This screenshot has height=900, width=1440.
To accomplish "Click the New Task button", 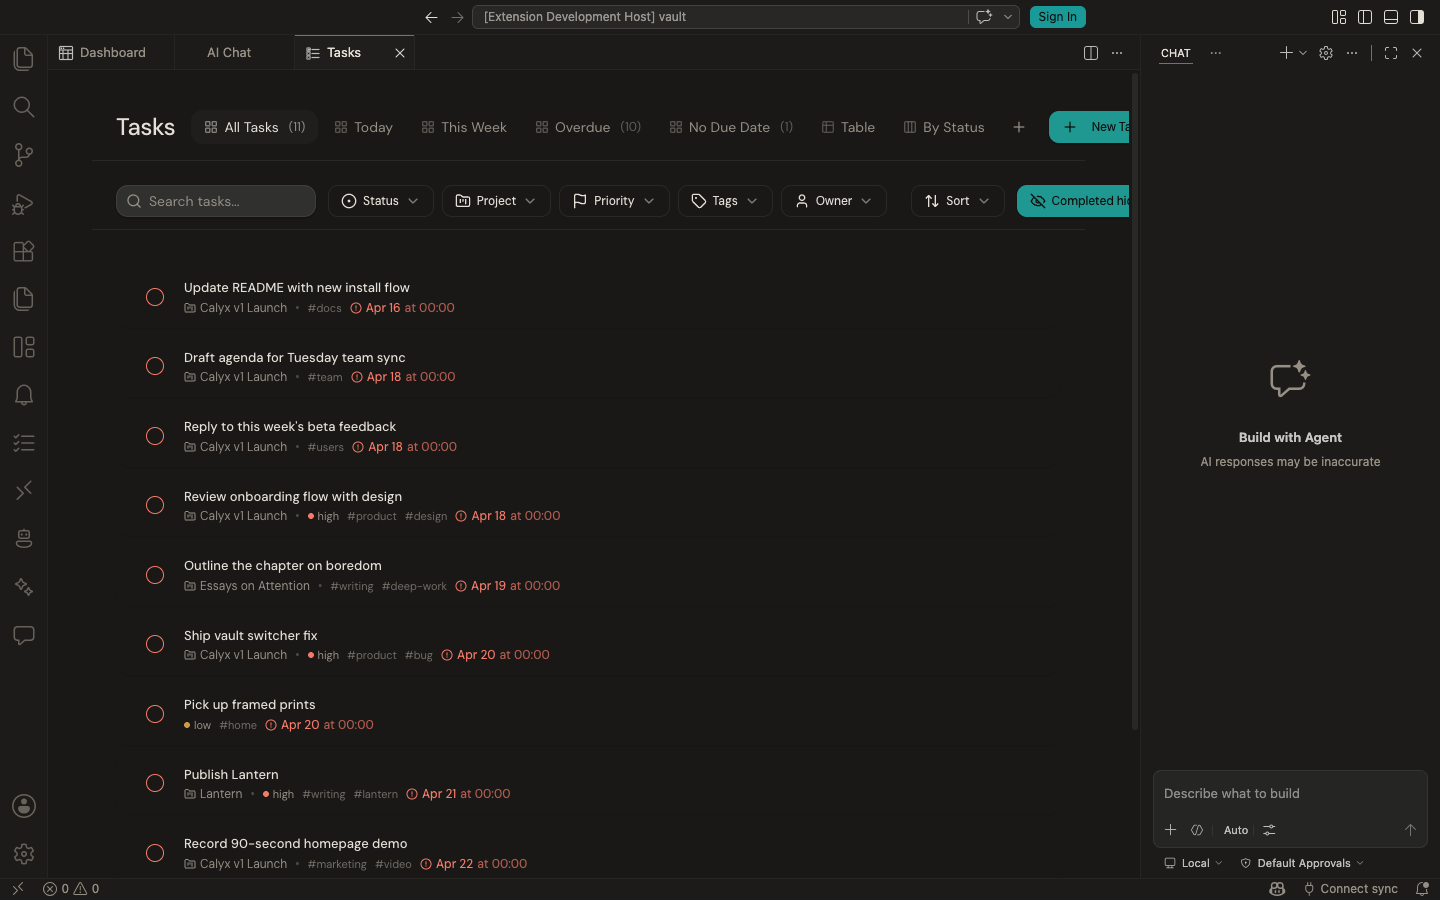I will 1090,127.
